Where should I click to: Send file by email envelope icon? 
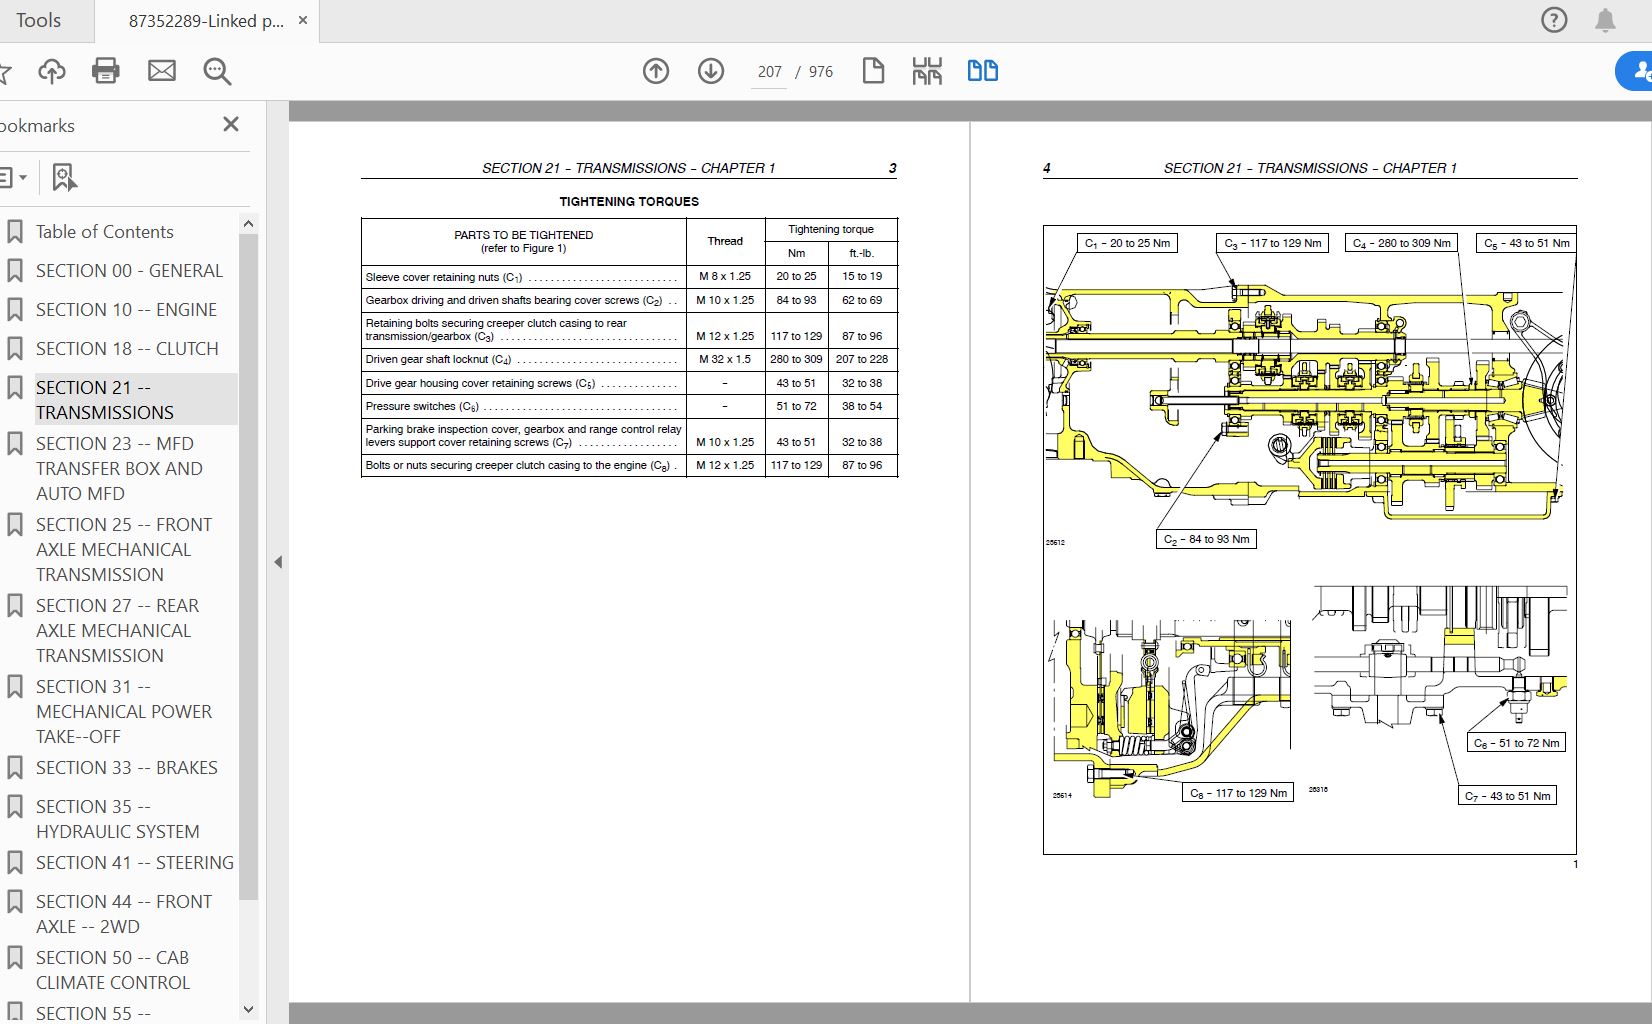click(x=162, y=71)
